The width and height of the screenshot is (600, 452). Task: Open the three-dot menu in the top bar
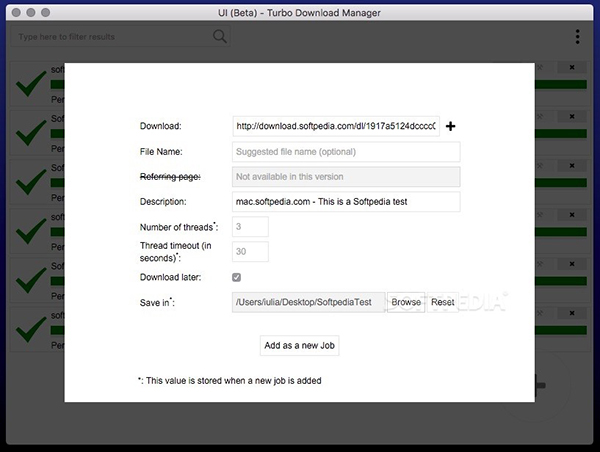coord(577,37)
